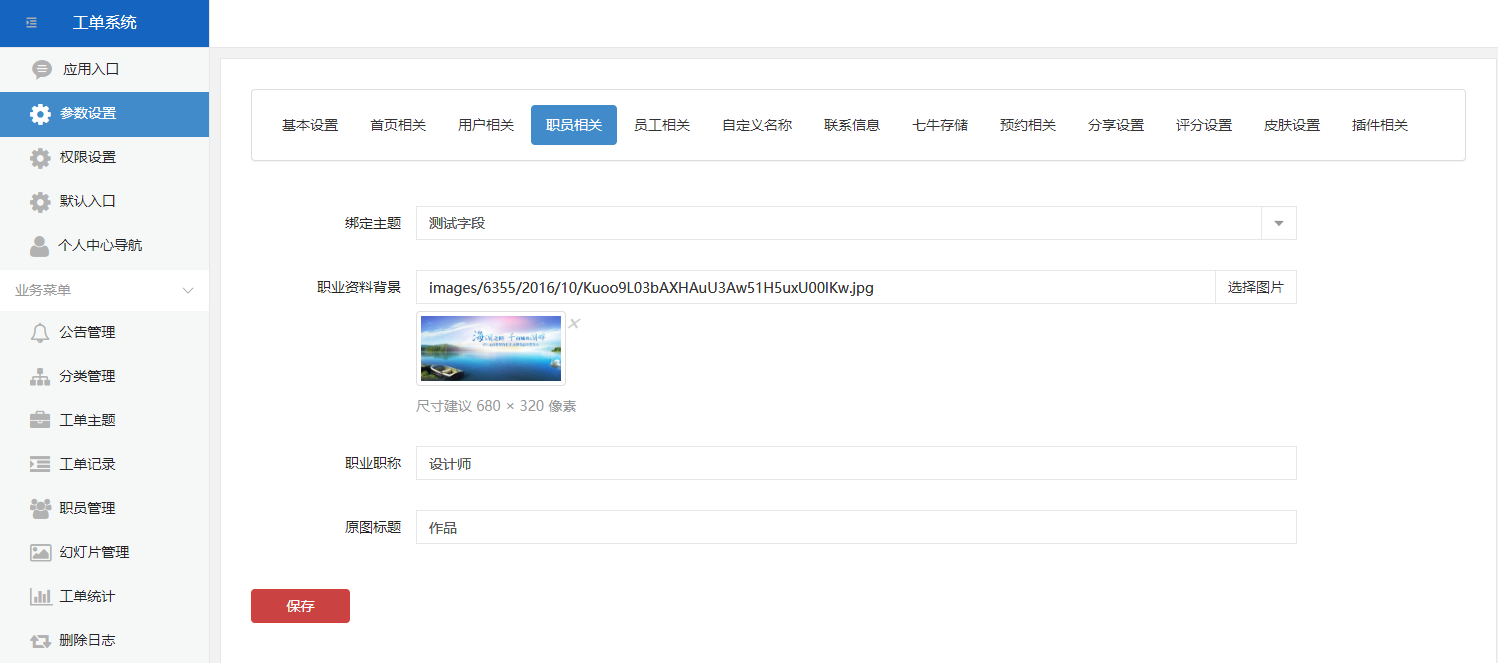Click the 个人中心导航 person icon

pyautogui.click(x=40, y=246)
